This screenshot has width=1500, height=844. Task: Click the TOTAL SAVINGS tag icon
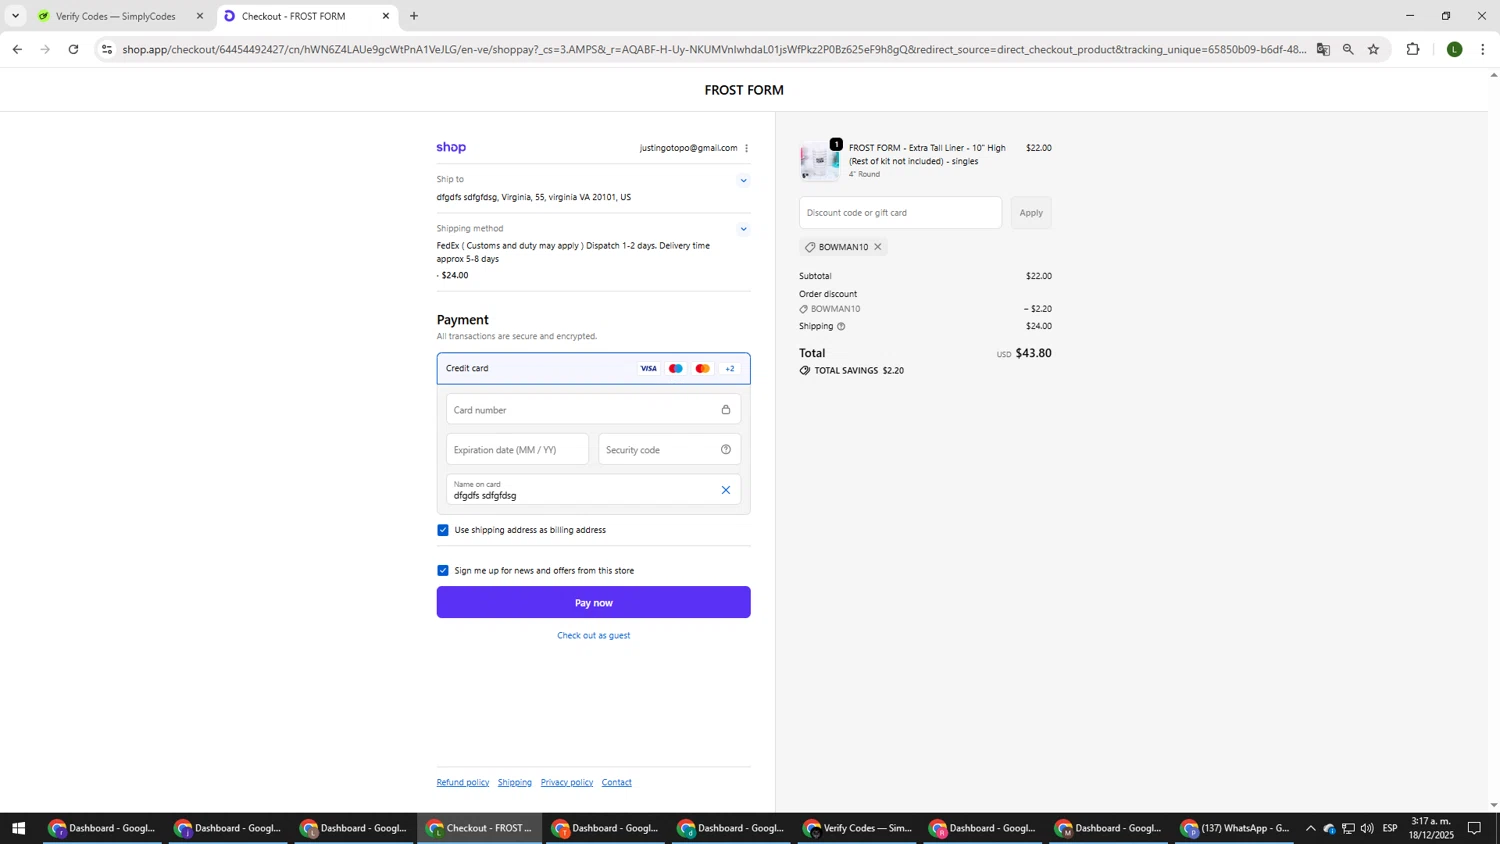805,371
